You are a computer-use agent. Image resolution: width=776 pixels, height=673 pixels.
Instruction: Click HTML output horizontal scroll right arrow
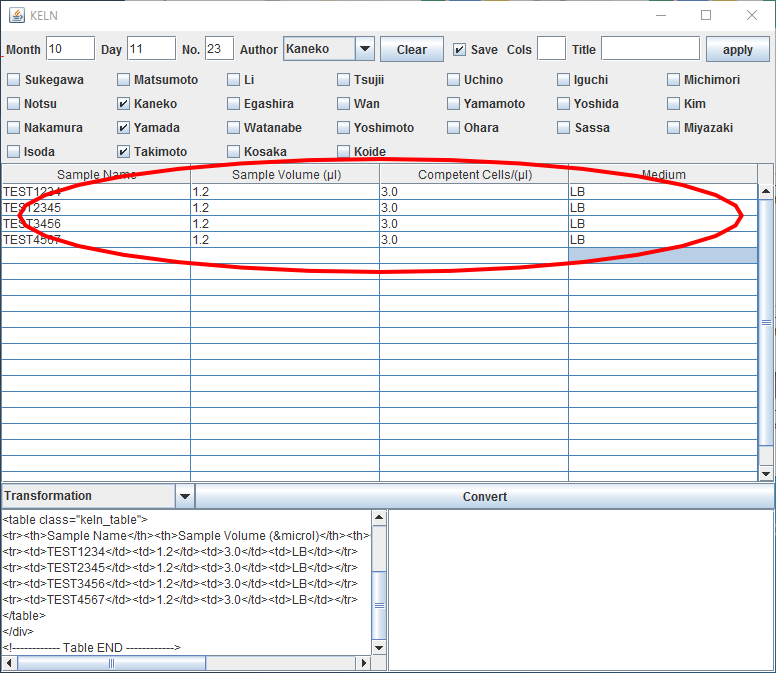364,663
